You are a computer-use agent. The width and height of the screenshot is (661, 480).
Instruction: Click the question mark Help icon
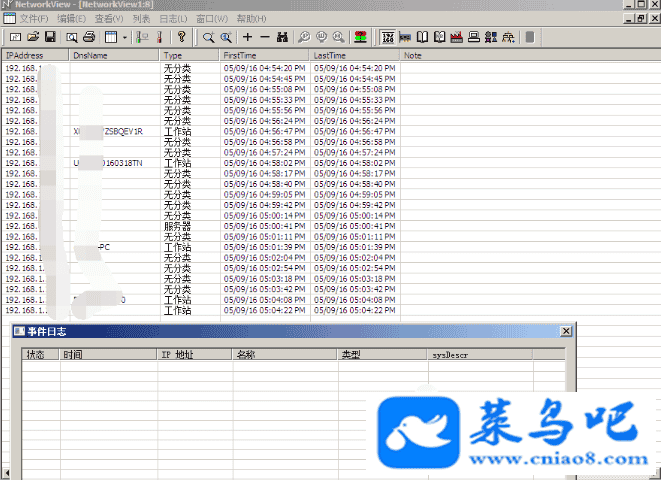181,37
